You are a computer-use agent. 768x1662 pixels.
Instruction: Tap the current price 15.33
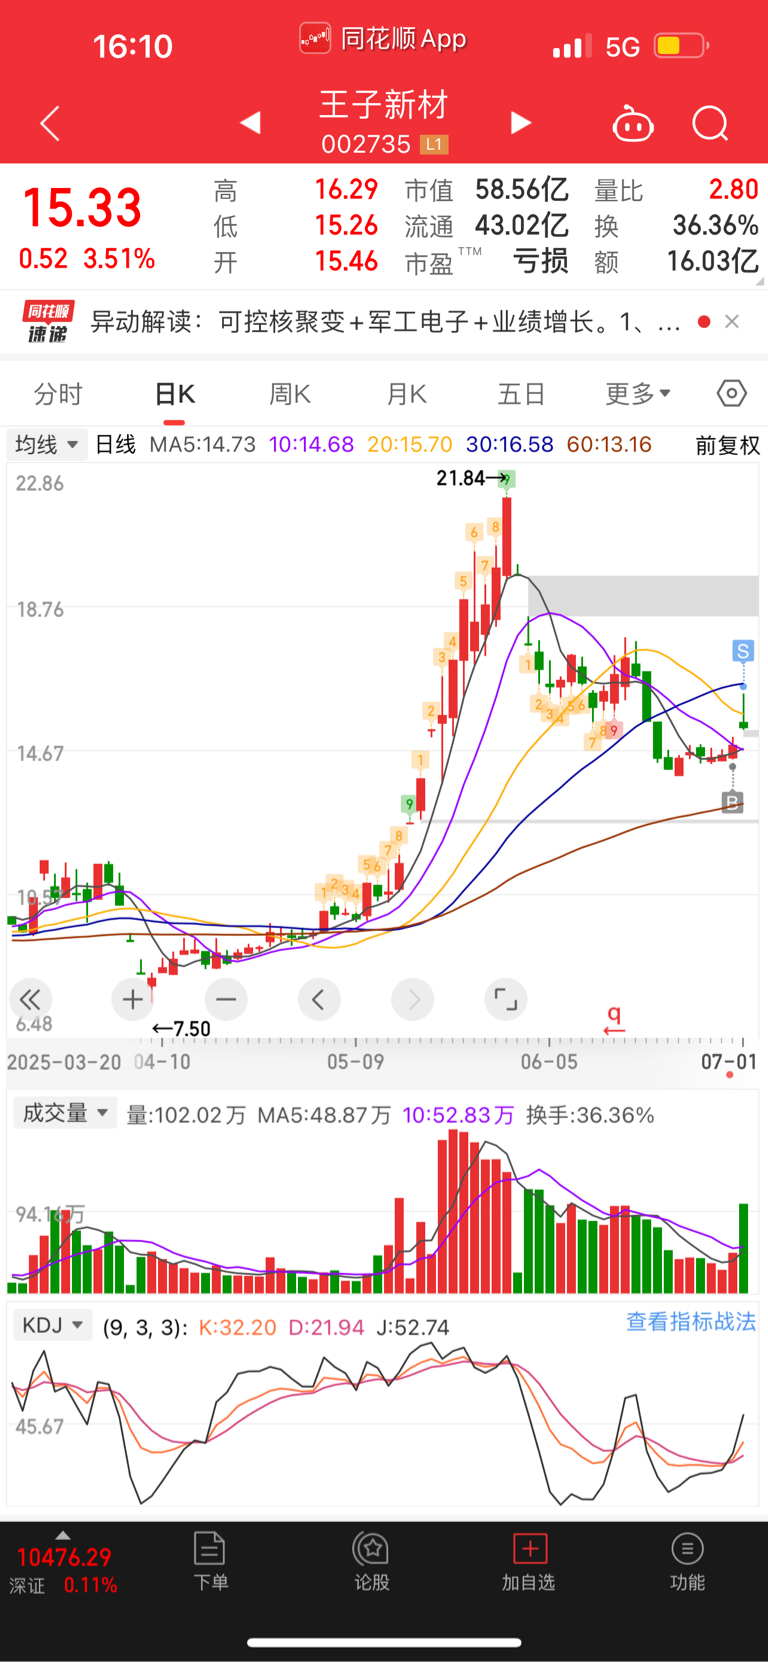pyautogui.click(x=82, y=208)
